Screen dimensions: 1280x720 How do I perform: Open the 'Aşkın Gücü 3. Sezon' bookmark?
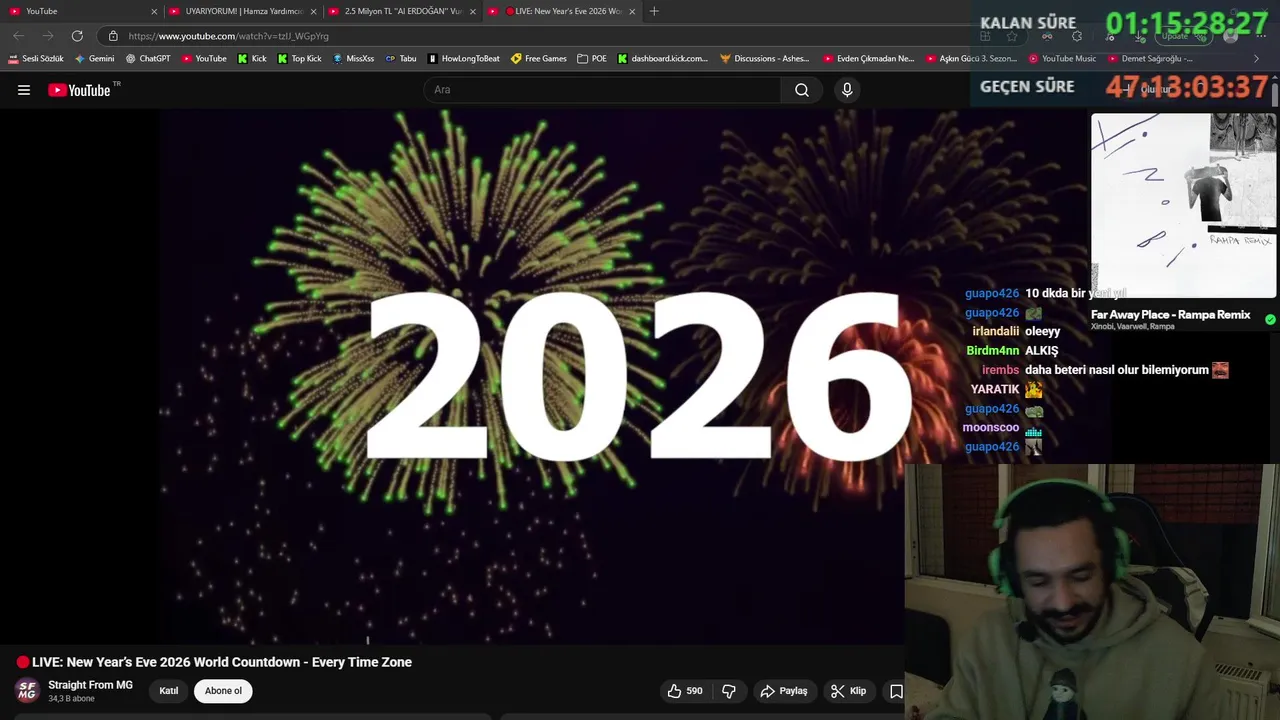tap(972, 59)
